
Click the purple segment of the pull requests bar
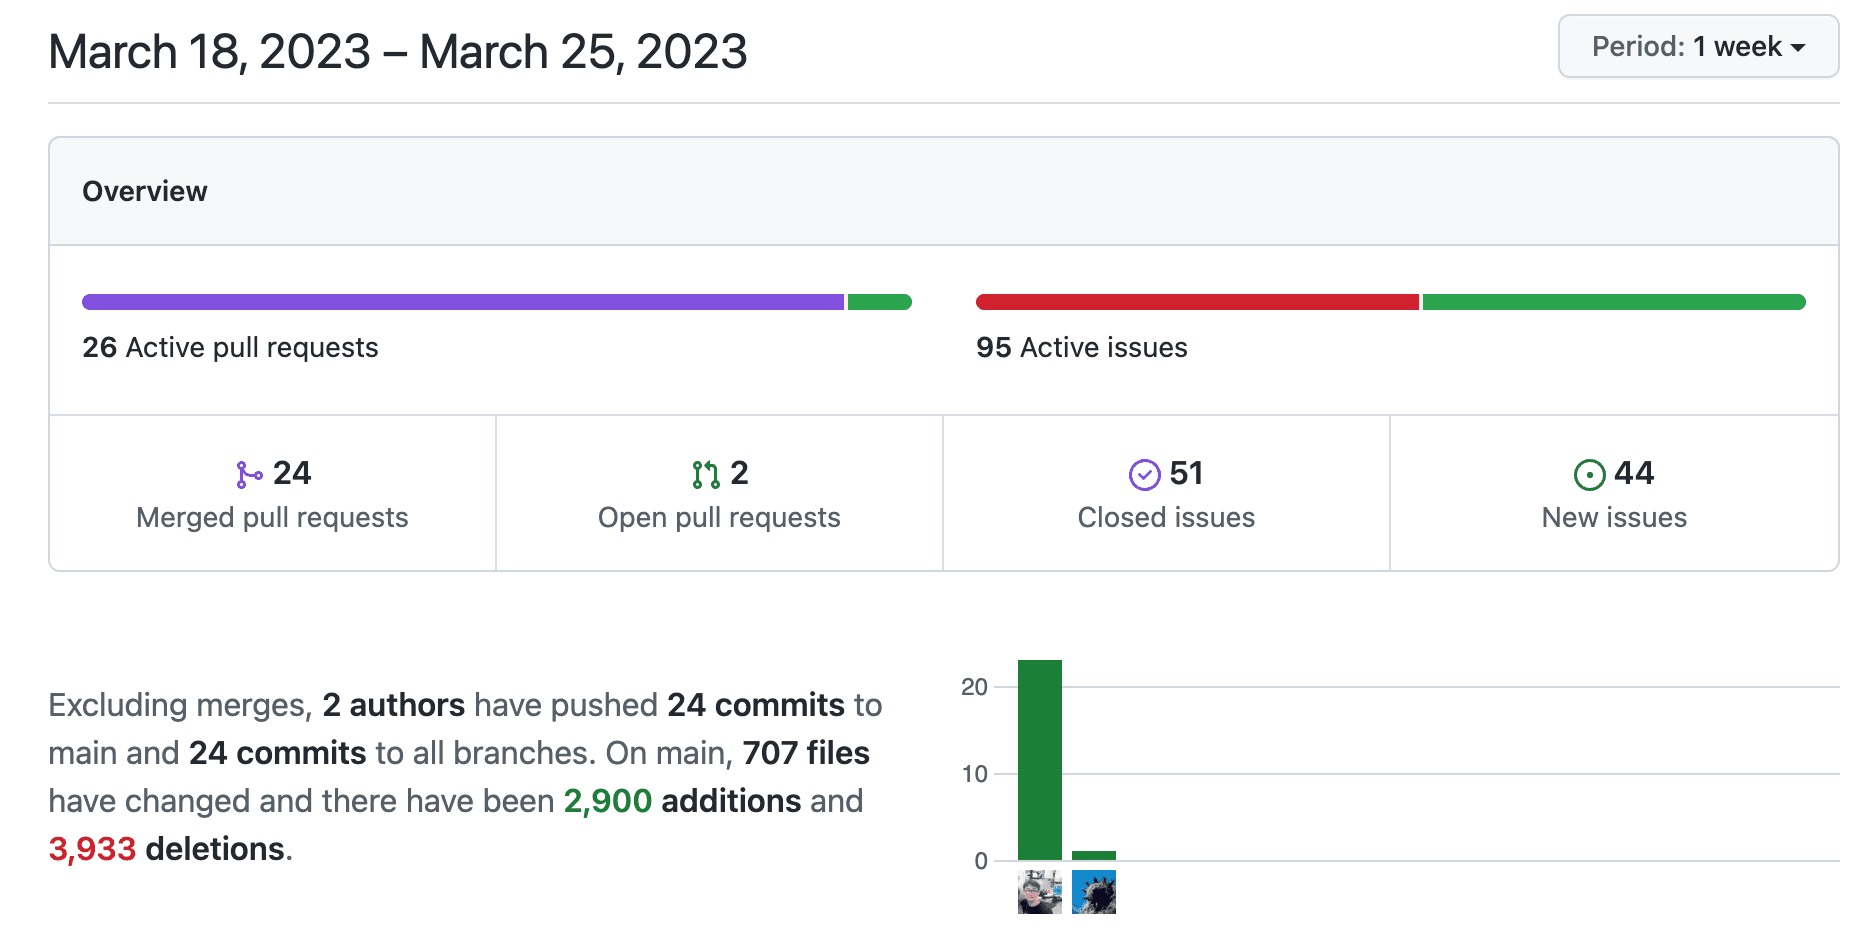coord(462,302)
